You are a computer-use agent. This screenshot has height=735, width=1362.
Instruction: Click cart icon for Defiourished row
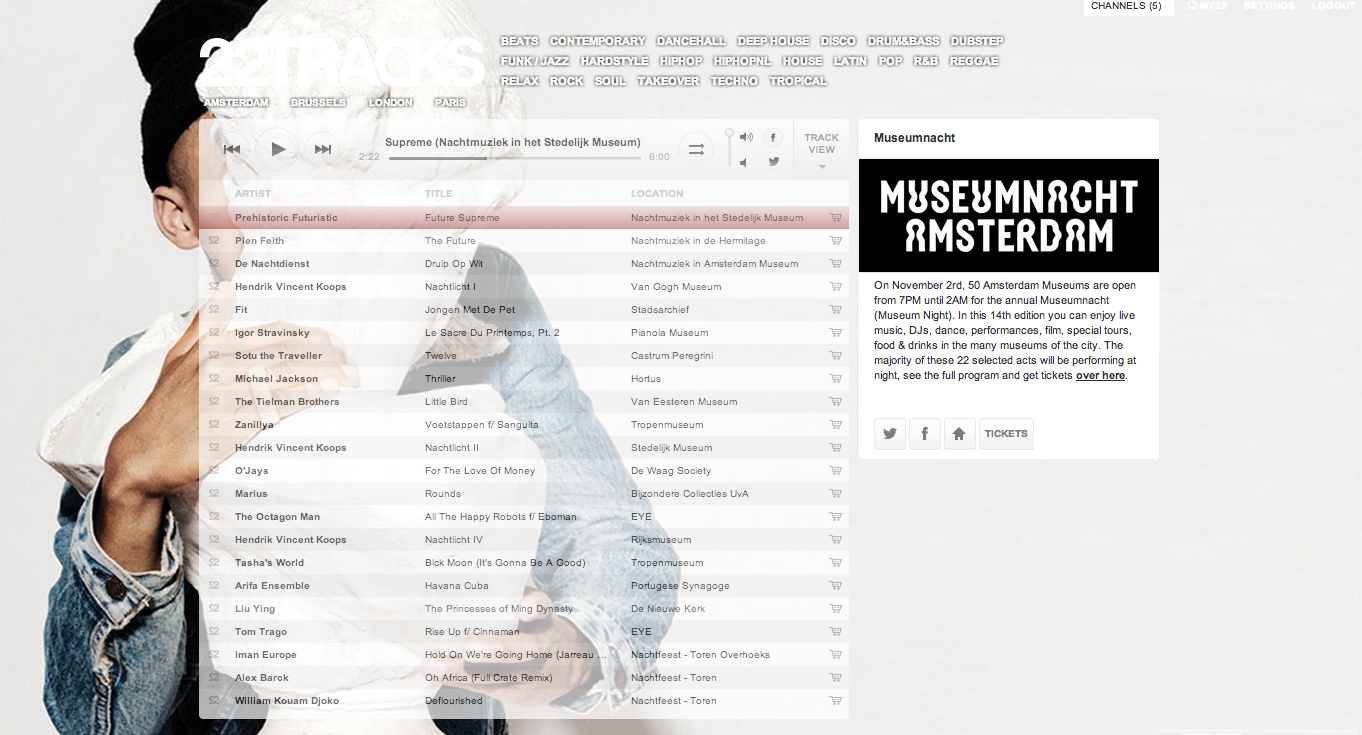coord(835,700)
